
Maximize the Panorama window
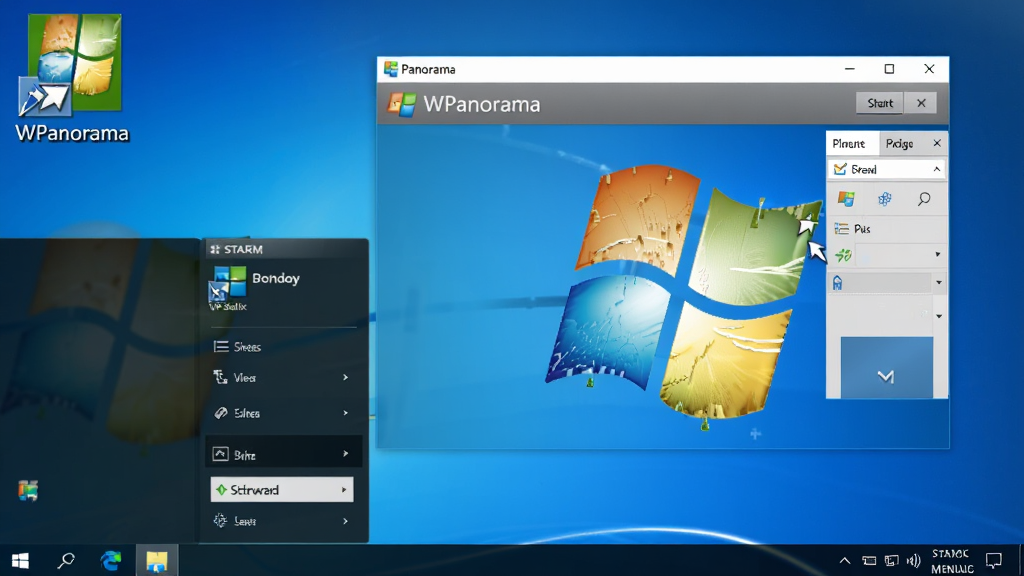(x=889, y=69)
